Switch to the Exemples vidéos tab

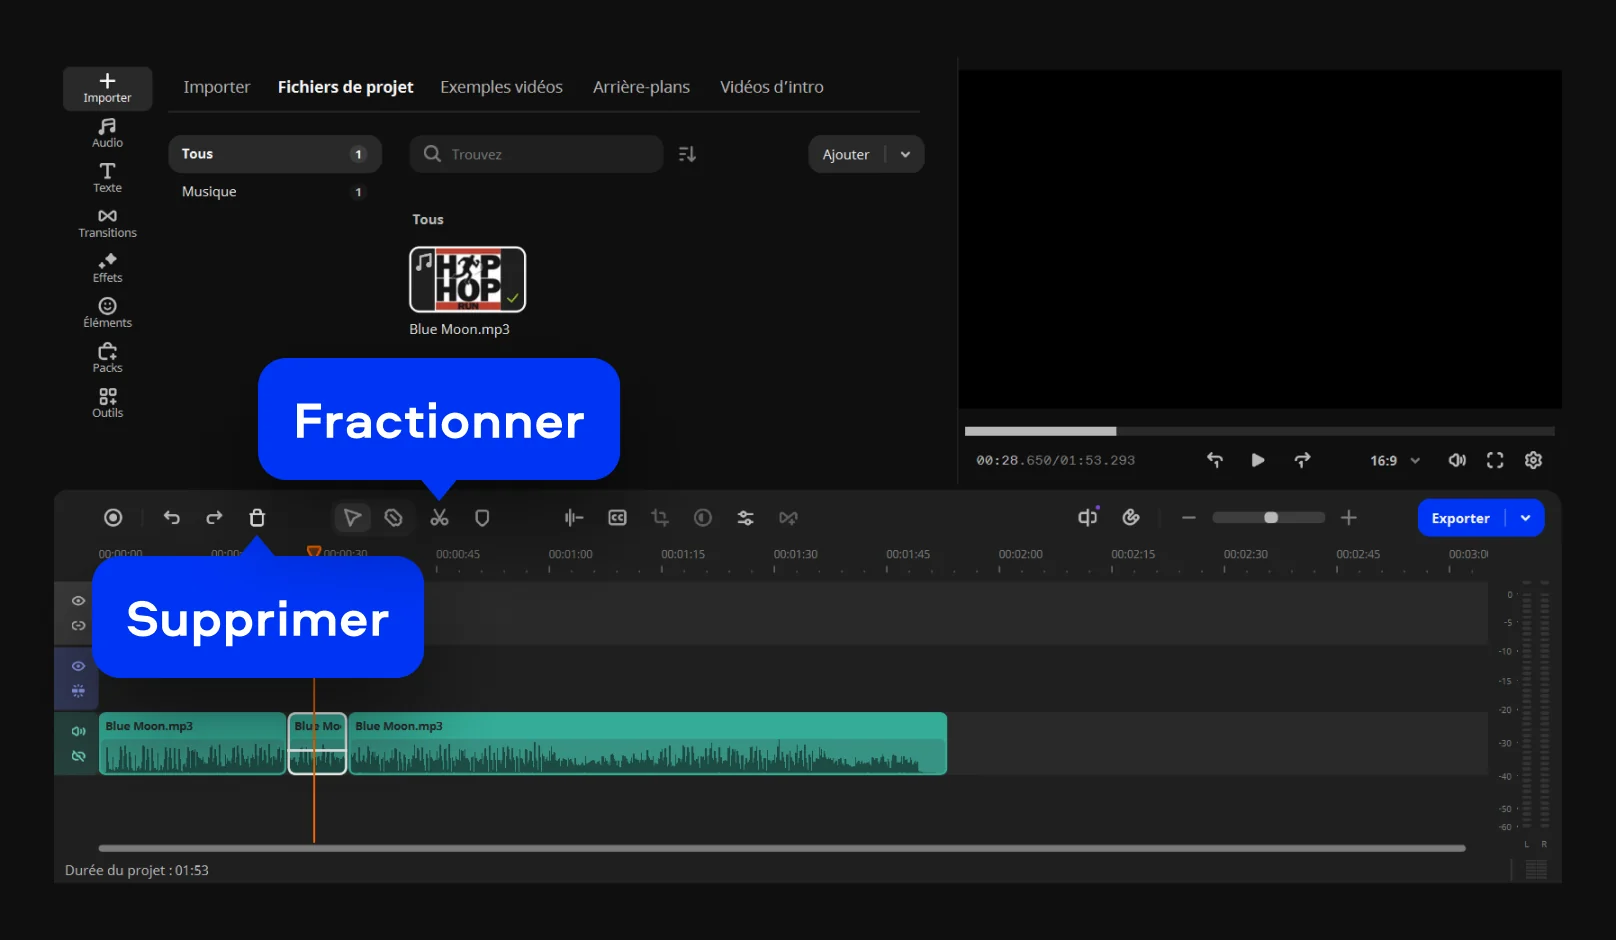coord(501,87)
